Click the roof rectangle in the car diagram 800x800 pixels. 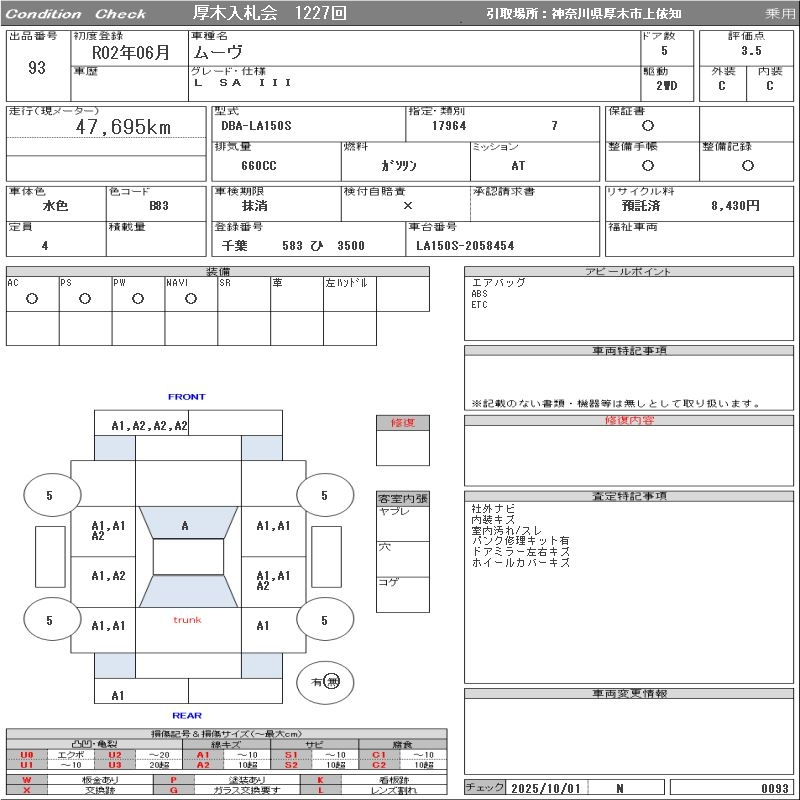click(188, 557)
